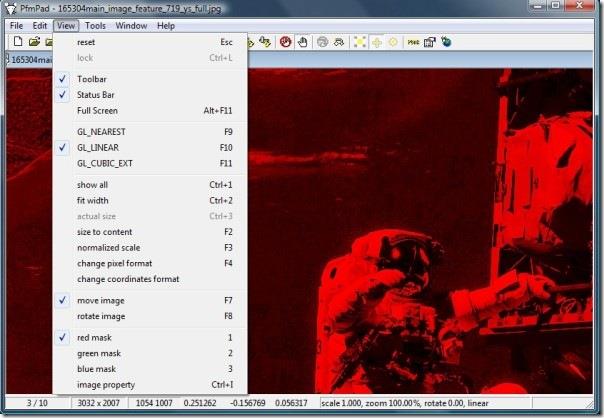The image size is (604, 418).
Task: Select GL_NEAREST filtering mode
Action: 101,132
